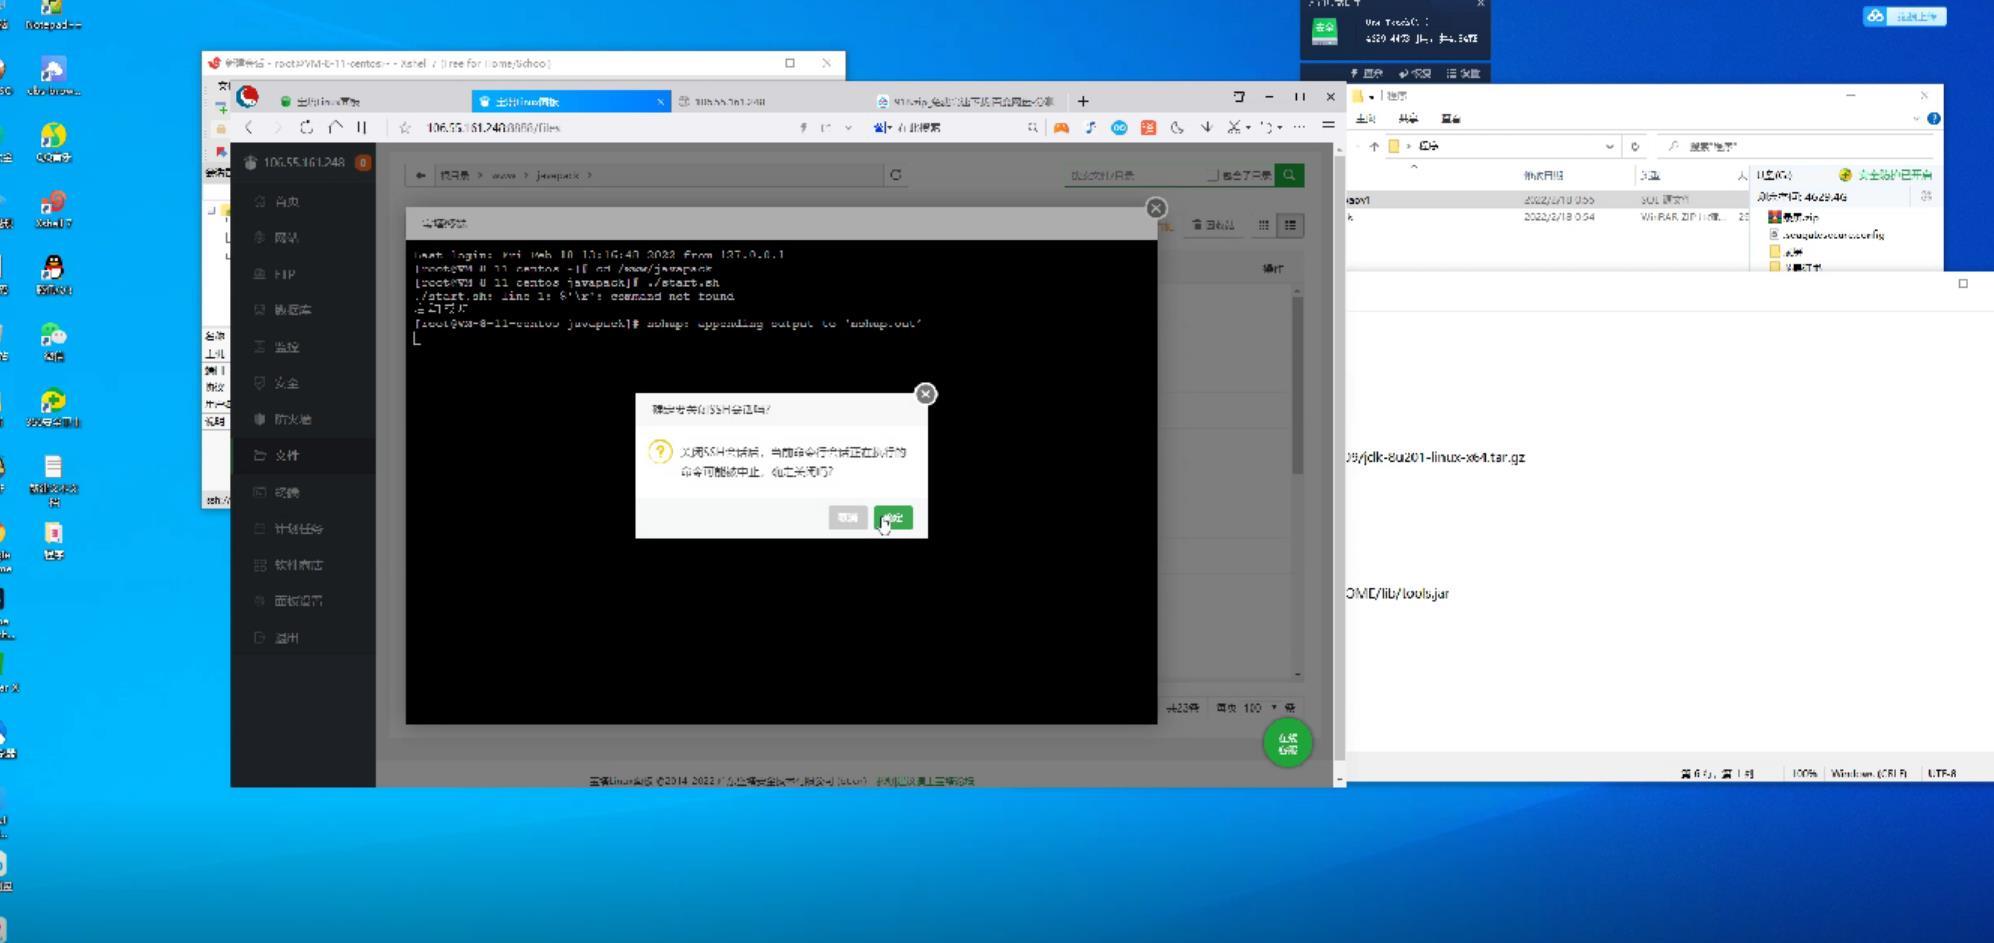Bookmark page with star icon in address bar
Viewport: 1994px width, 943px height.
(405, 127)
